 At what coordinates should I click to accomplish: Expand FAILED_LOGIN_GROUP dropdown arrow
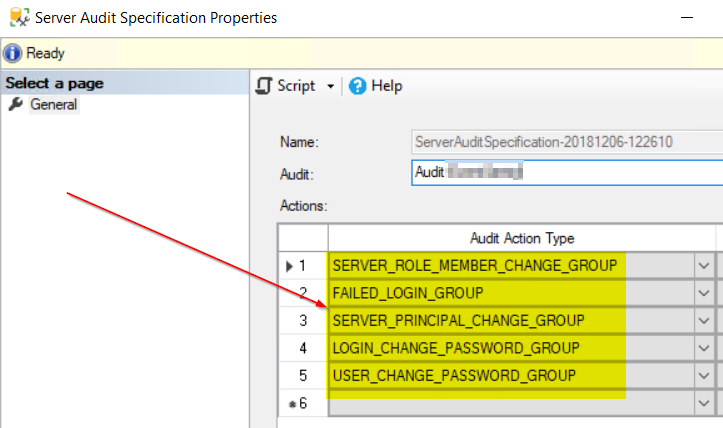point(704,293)
